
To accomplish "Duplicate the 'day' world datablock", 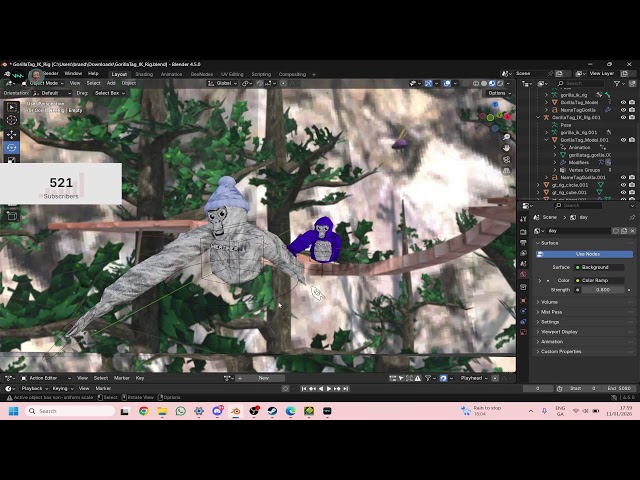I will [x=624, y=231].
